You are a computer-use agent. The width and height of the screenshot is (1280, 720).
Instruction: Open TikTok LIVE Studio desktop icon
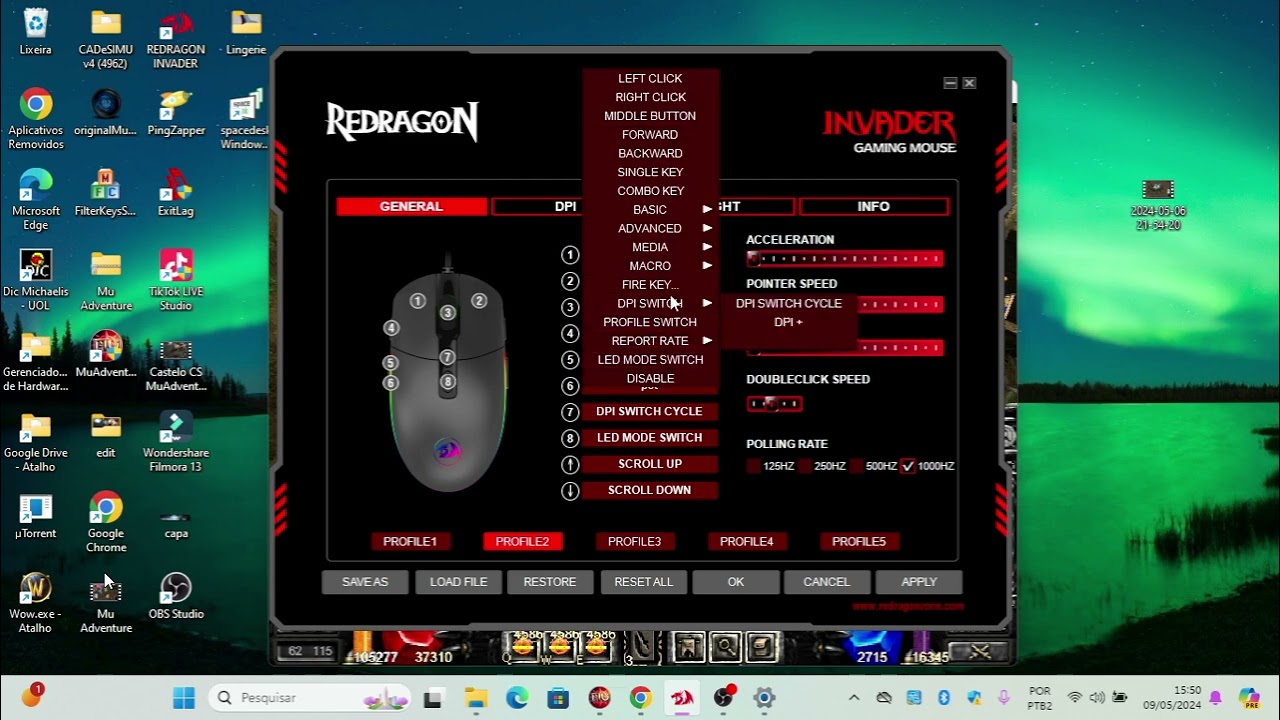click(x=176, y=280)
